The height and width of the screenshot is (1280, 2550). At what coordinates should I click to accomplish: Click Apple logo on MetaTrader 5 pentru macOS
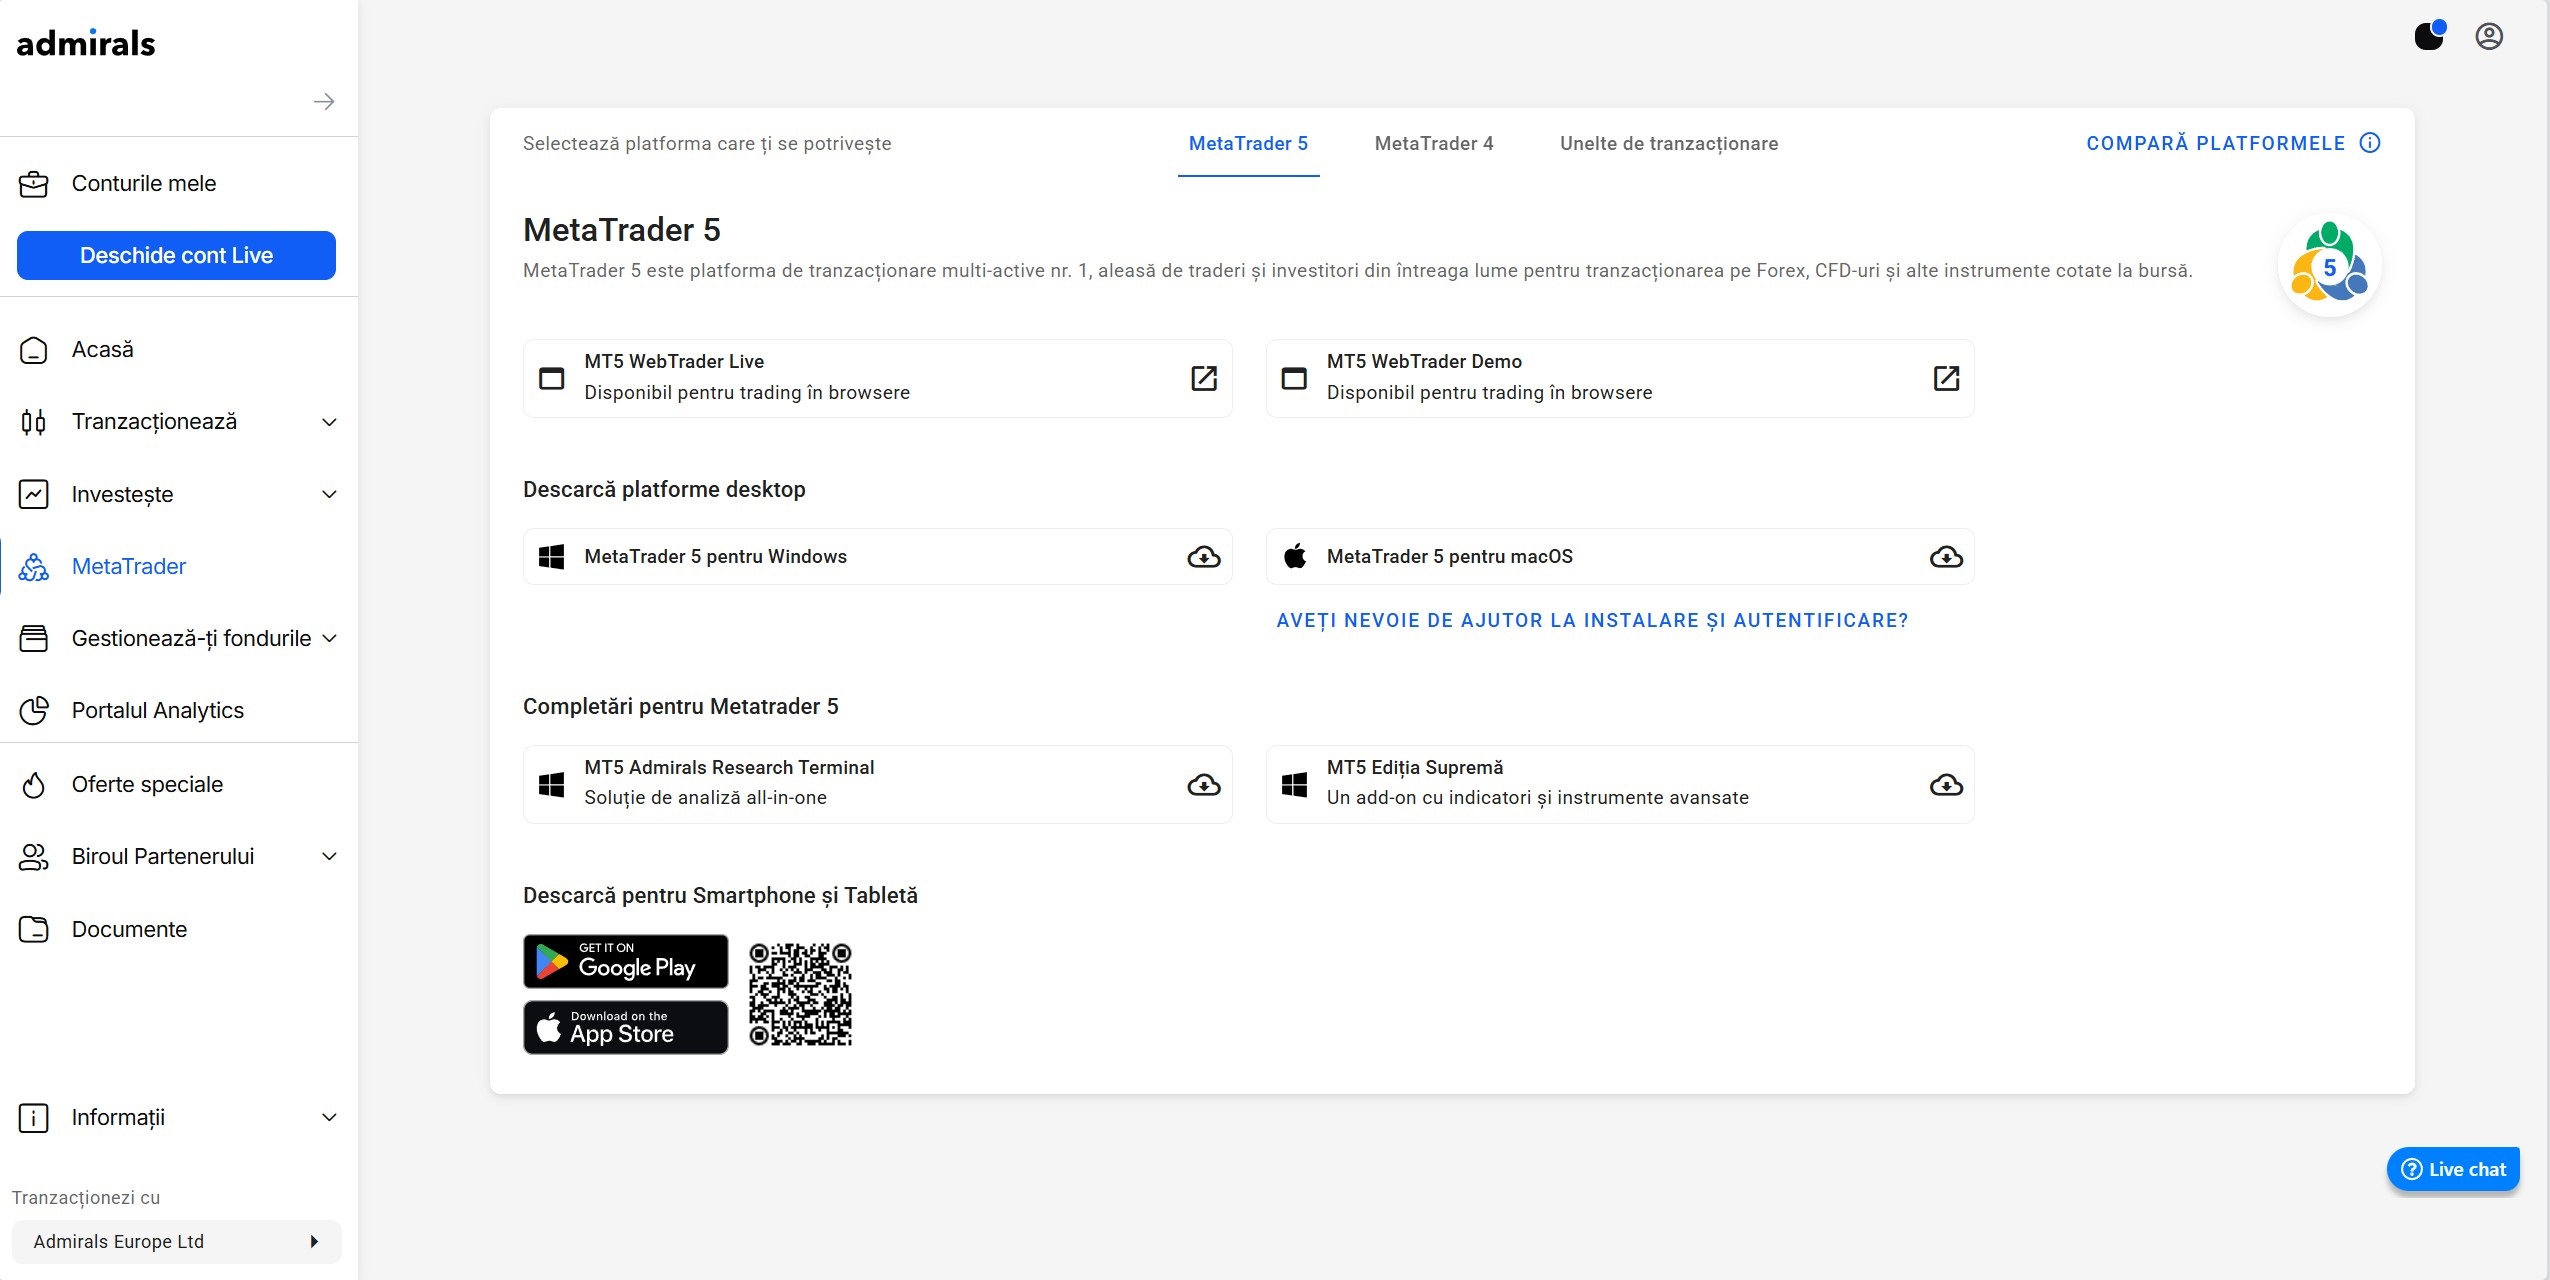pos(1295,556)
